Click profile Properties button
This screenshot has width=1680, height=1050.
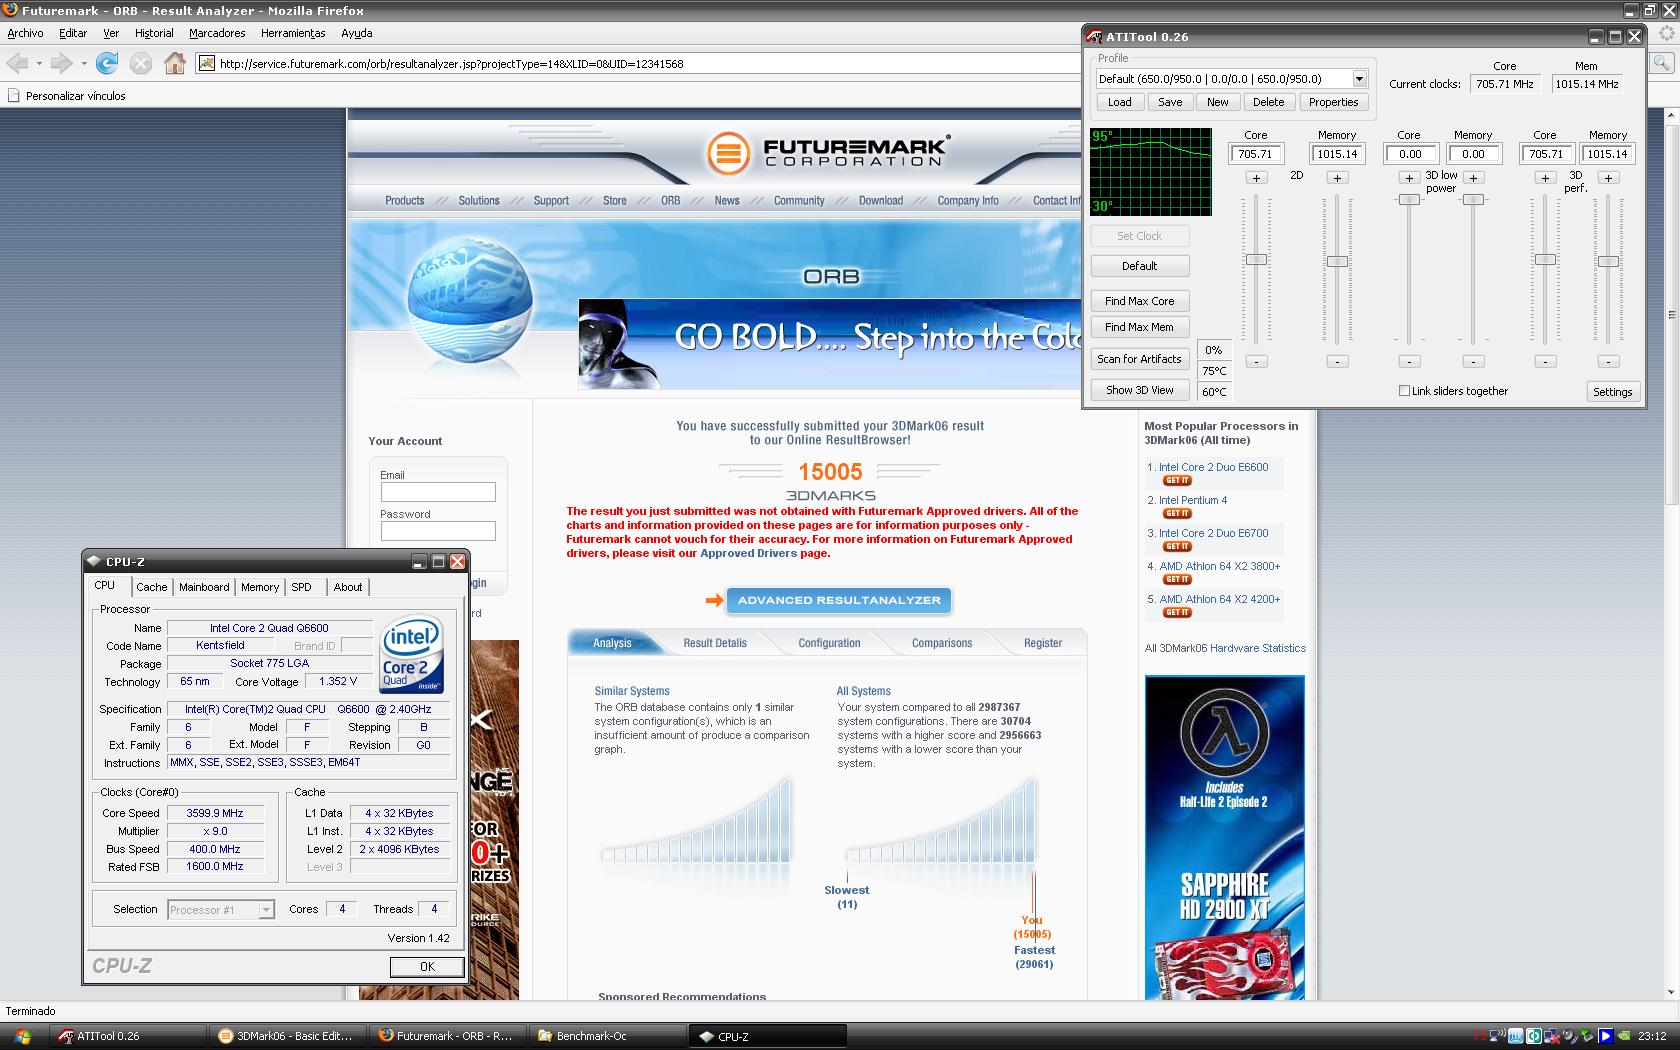click(1334, 102)
